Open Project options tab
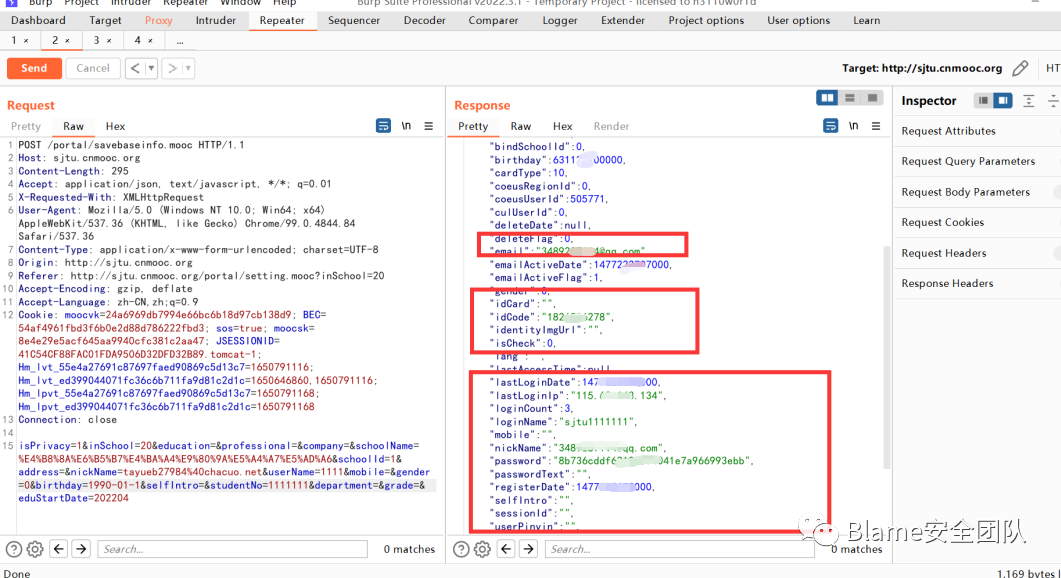 pyautogui.click(x=706, y=20)
